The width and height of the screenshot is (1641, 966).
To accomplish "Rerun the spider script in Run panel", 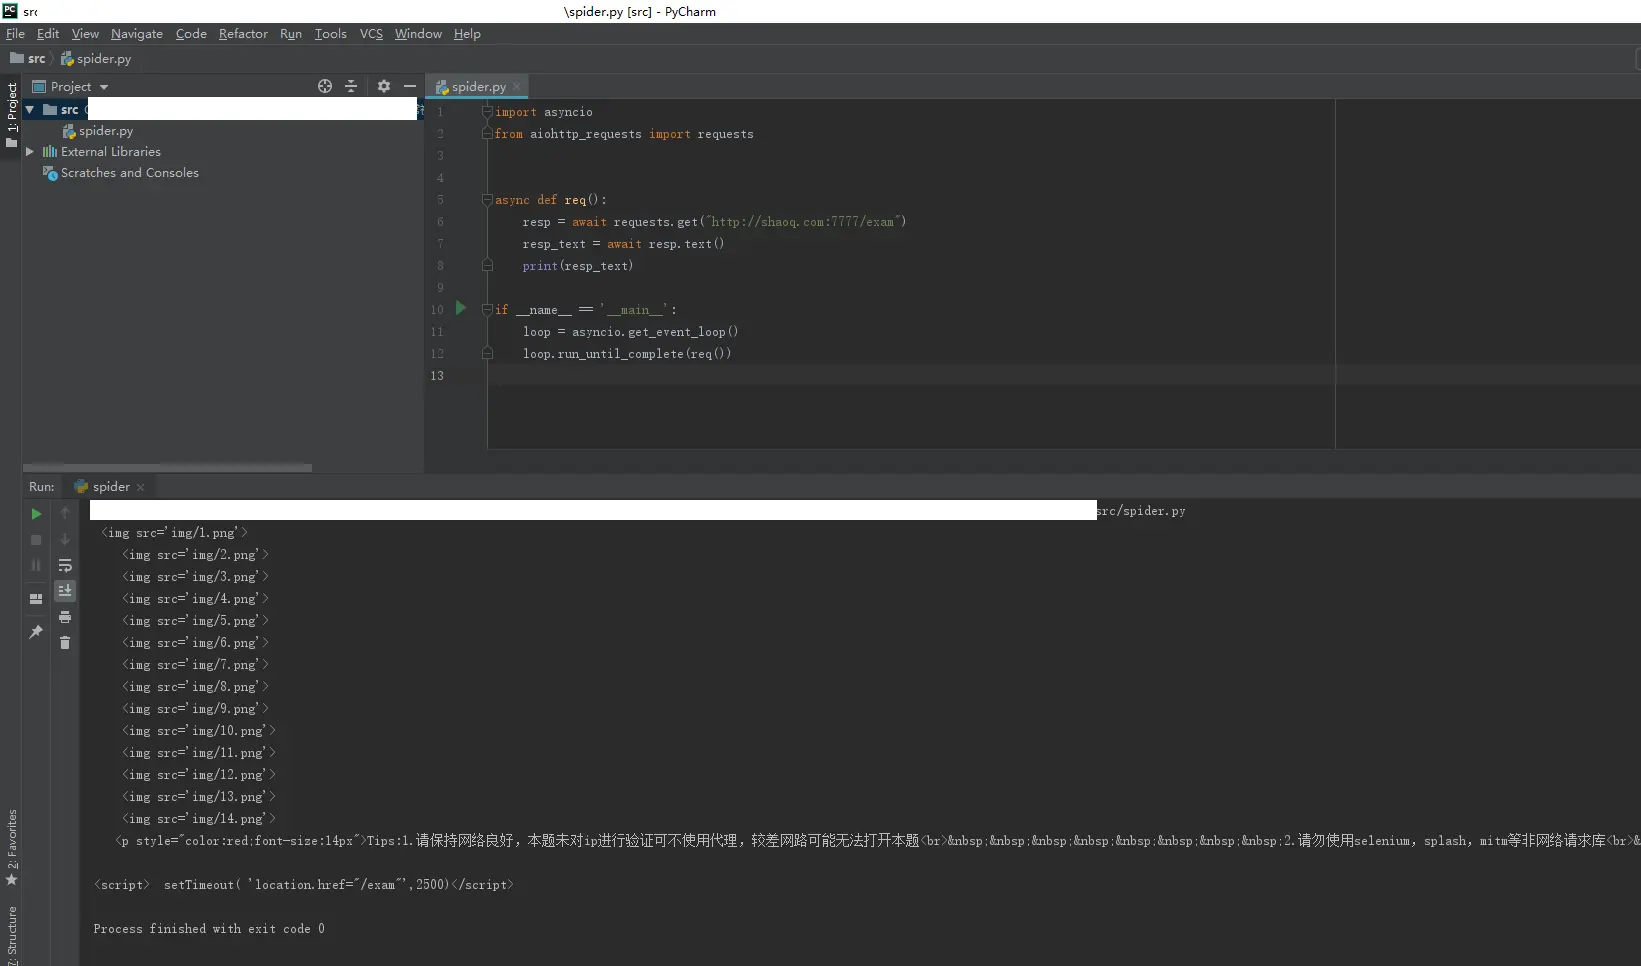I will [x=36, y=514].
